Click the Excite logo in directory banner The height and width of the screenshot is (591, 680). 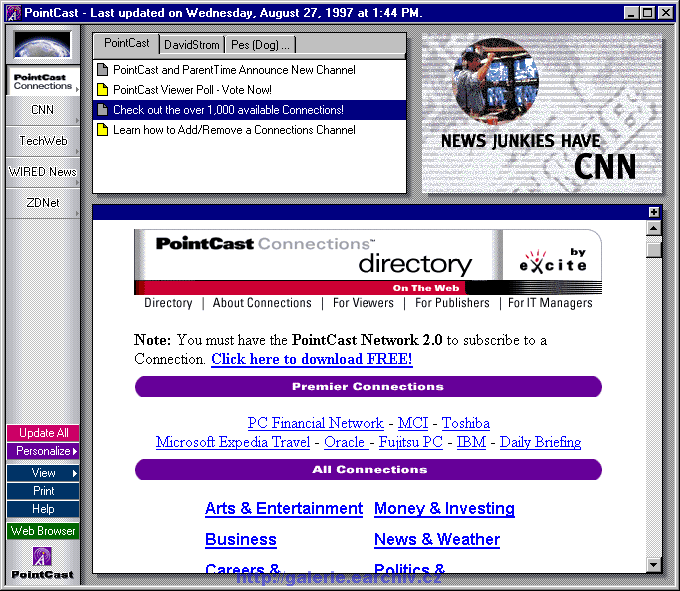pyautogui.click(x=553, y=261)
